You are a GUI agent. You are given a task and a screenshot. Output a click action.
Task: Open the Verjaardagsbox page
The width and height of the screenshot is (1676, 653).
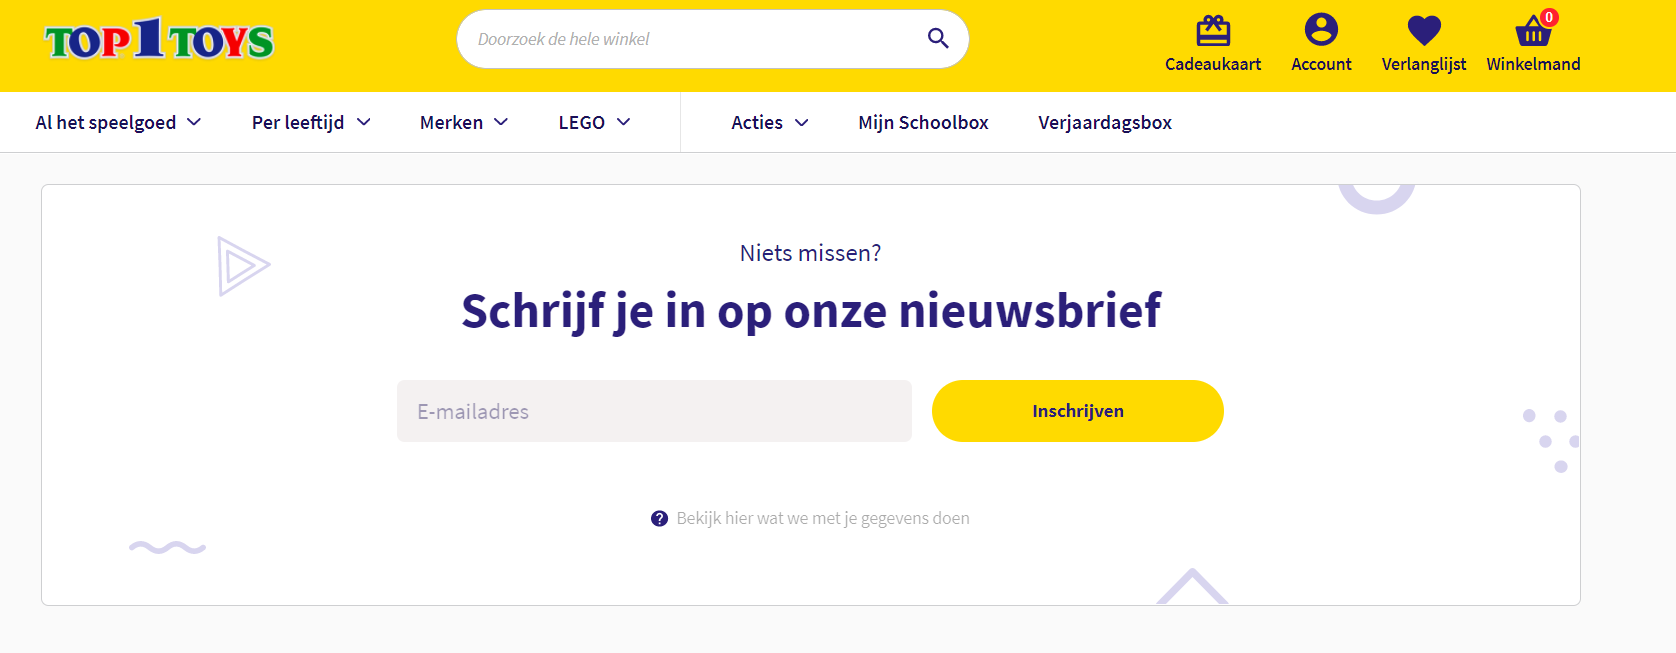pos(1104,122)
